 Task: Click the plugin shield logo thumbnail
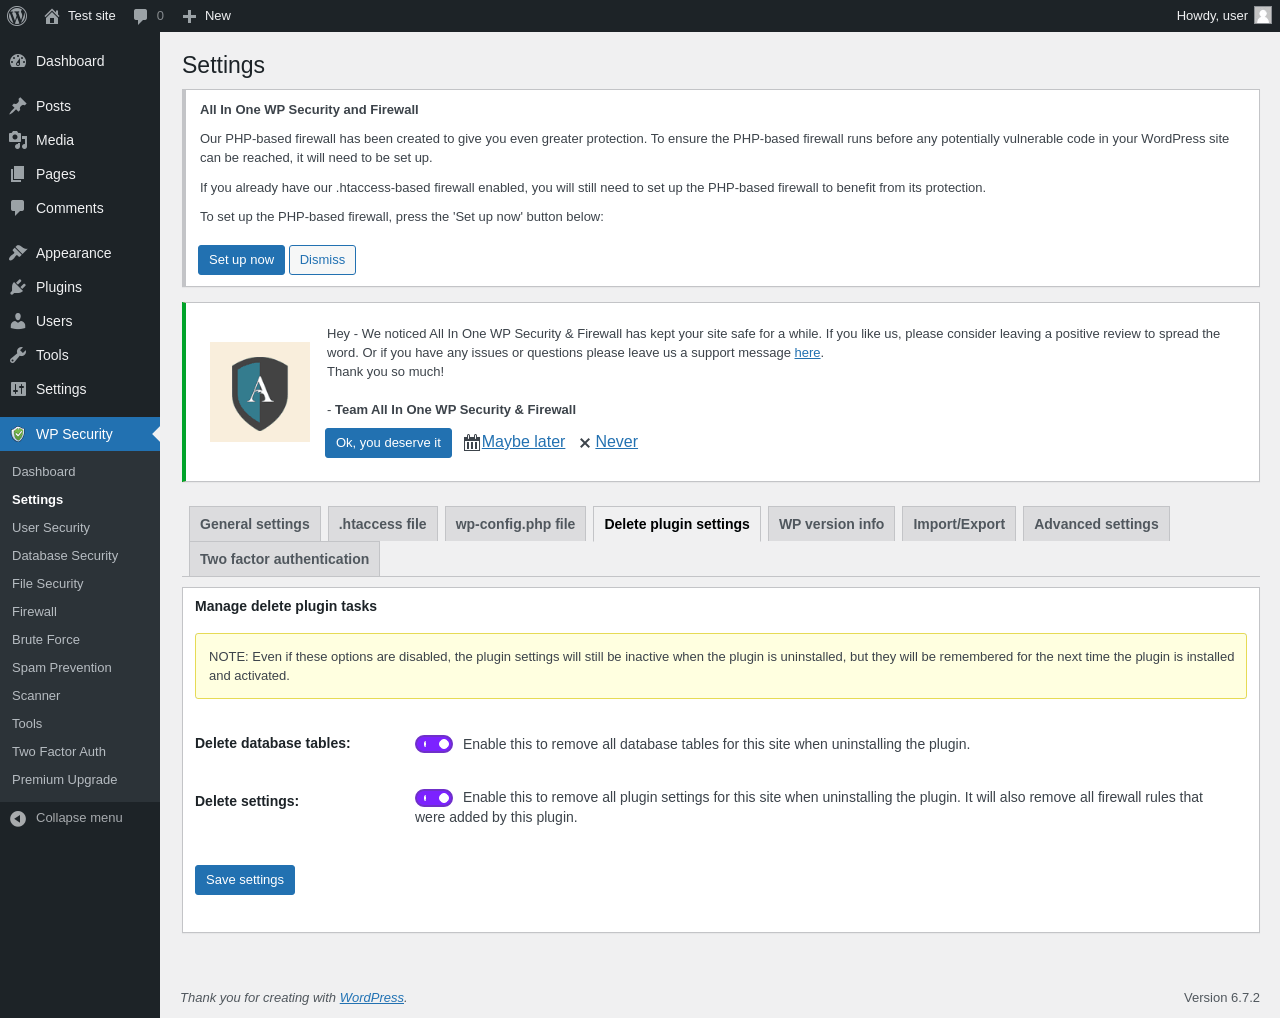click(x=260, y=392)
